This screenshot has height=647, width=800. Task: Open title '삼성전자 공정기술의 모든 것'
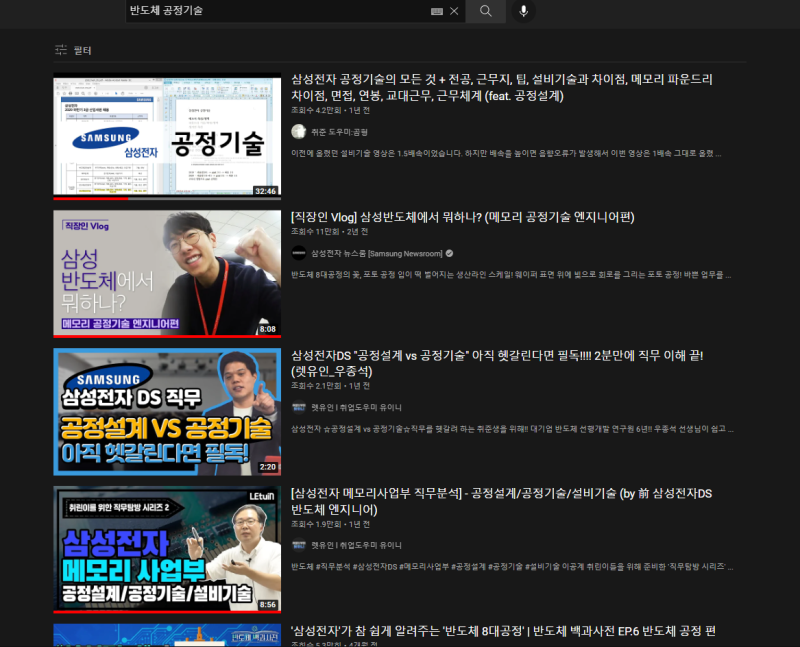[x=502, y=87]
